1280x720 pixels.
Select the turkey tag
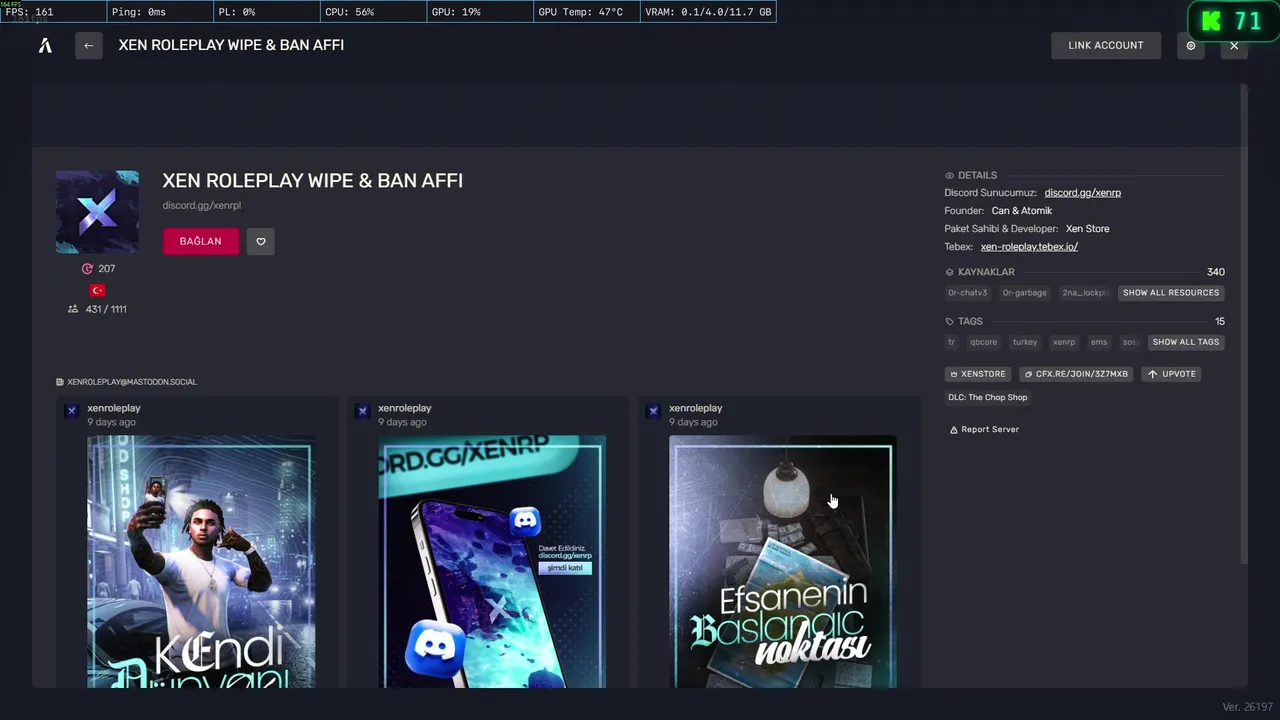(1025, 342)
